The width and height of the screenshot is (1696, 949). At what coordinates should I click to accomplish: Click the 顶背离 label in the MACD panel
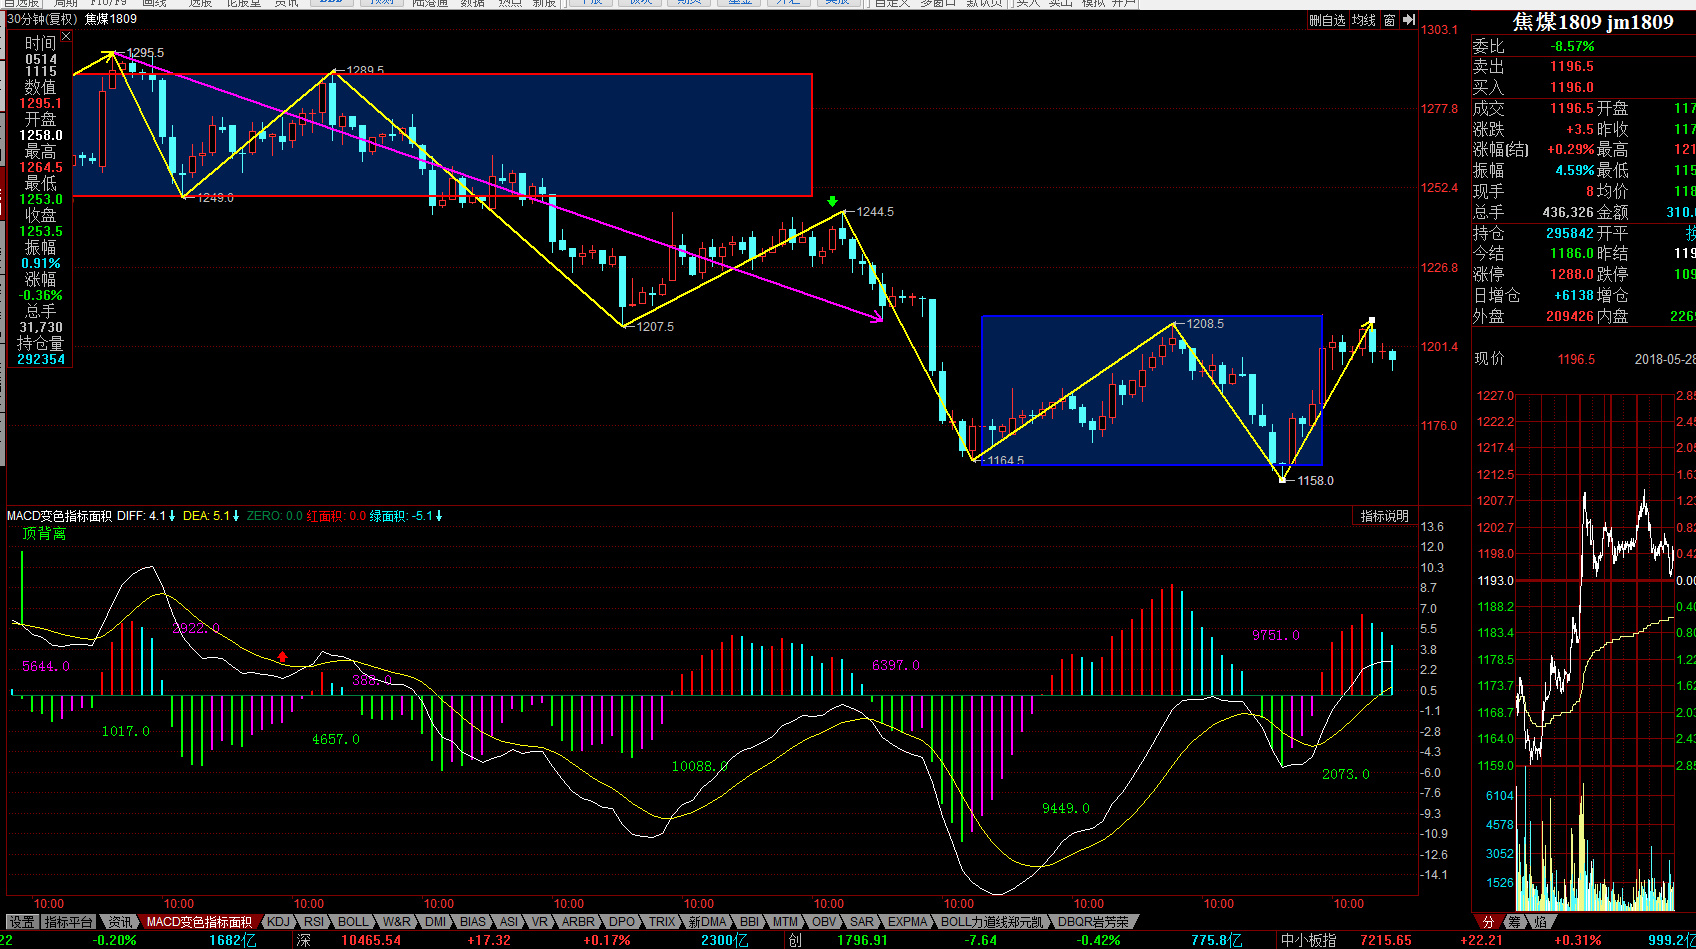pyautogui.click(x=45, y=534)
